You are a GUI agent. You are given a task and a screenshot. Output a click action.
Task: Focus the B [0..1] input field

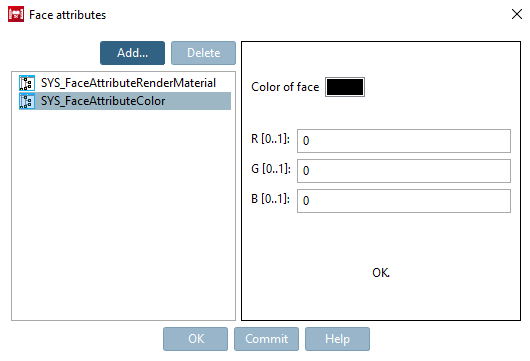point(404,201)
